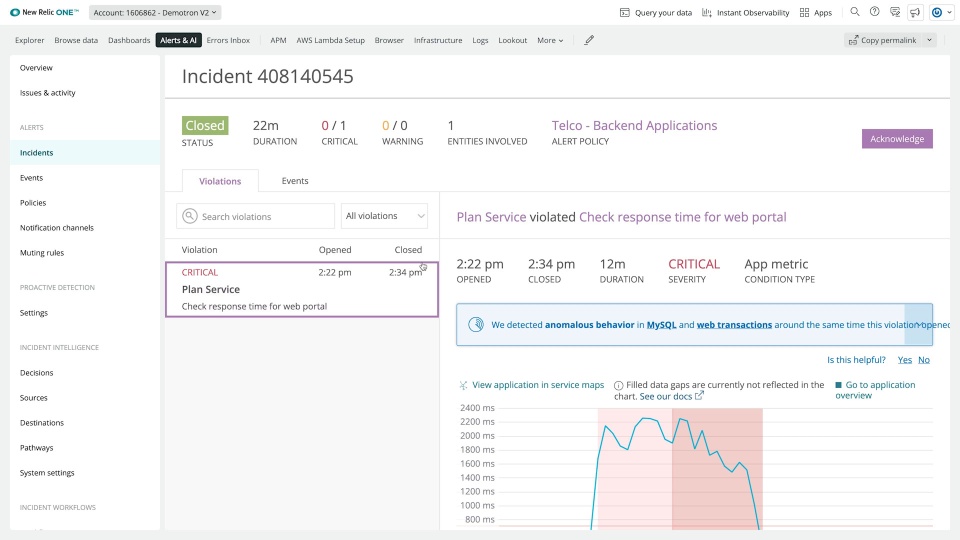Viewport: 960px width, 540px height.
Task: Open AWS Lambda Setup navigation item
Action: tap(331, 40)
